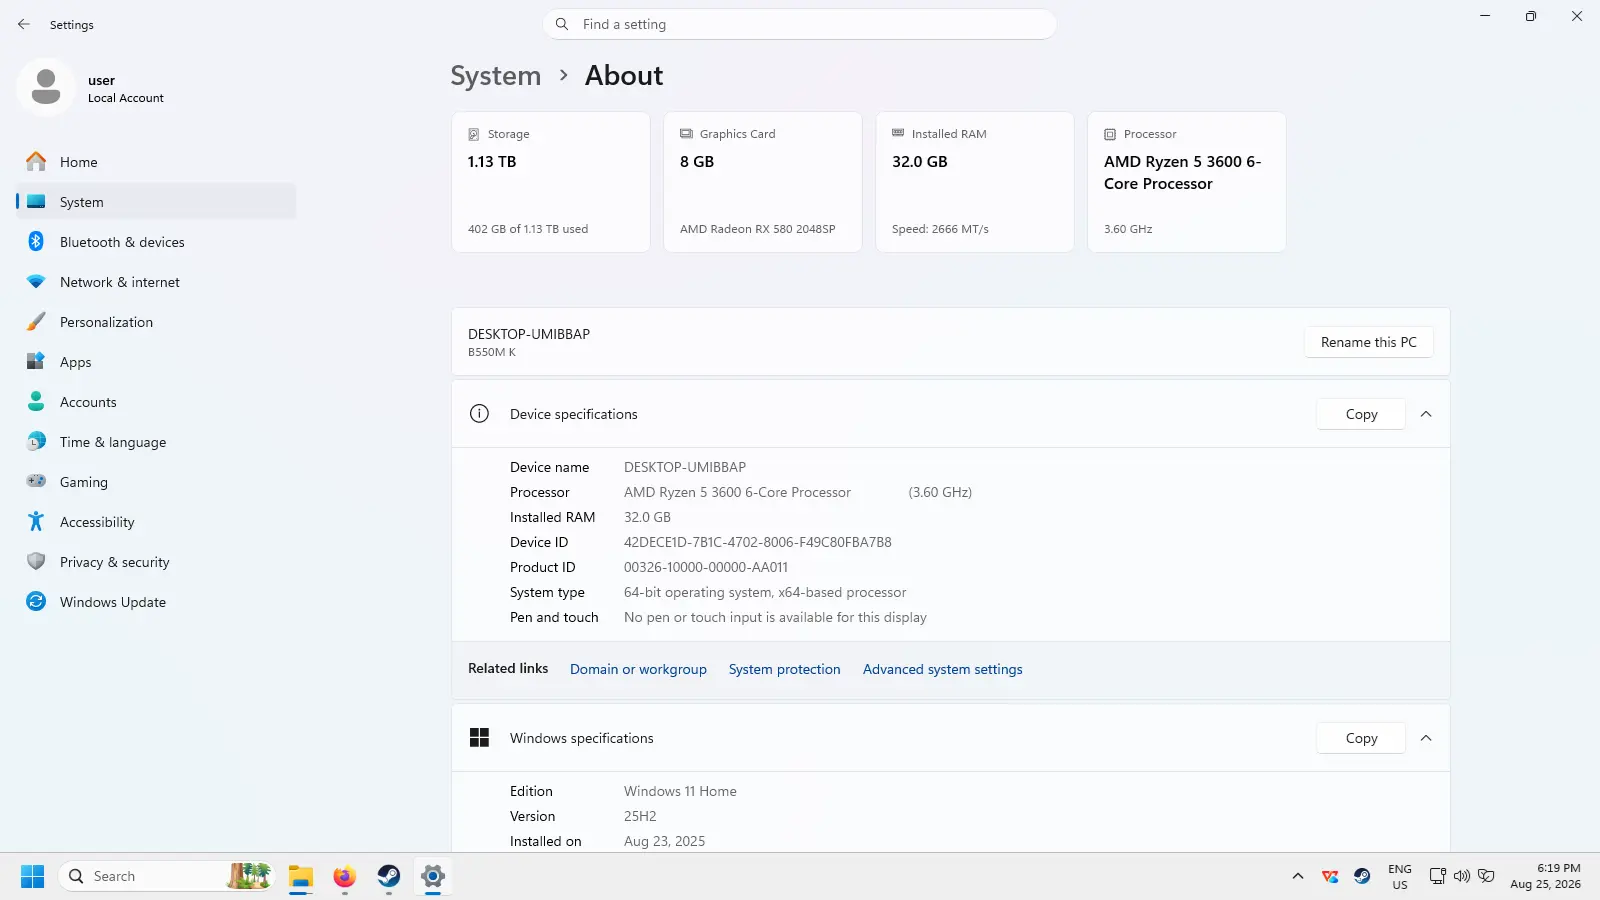
Task: Click the 'AMD Ryzen 5 3600 6-Core Processor' card title
Action: click(x=1182, y=172)
